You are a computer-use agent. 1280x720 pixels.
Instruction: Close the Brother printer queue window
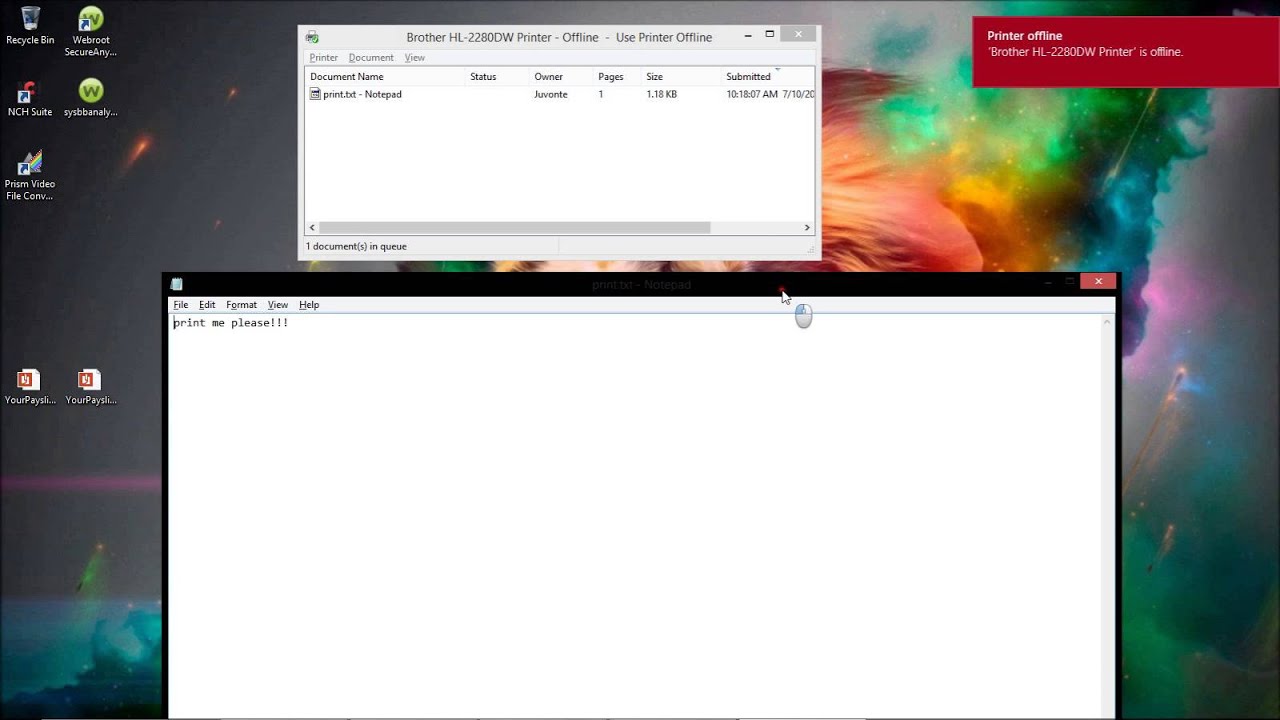pyautogui.click(x=798, y=34)
